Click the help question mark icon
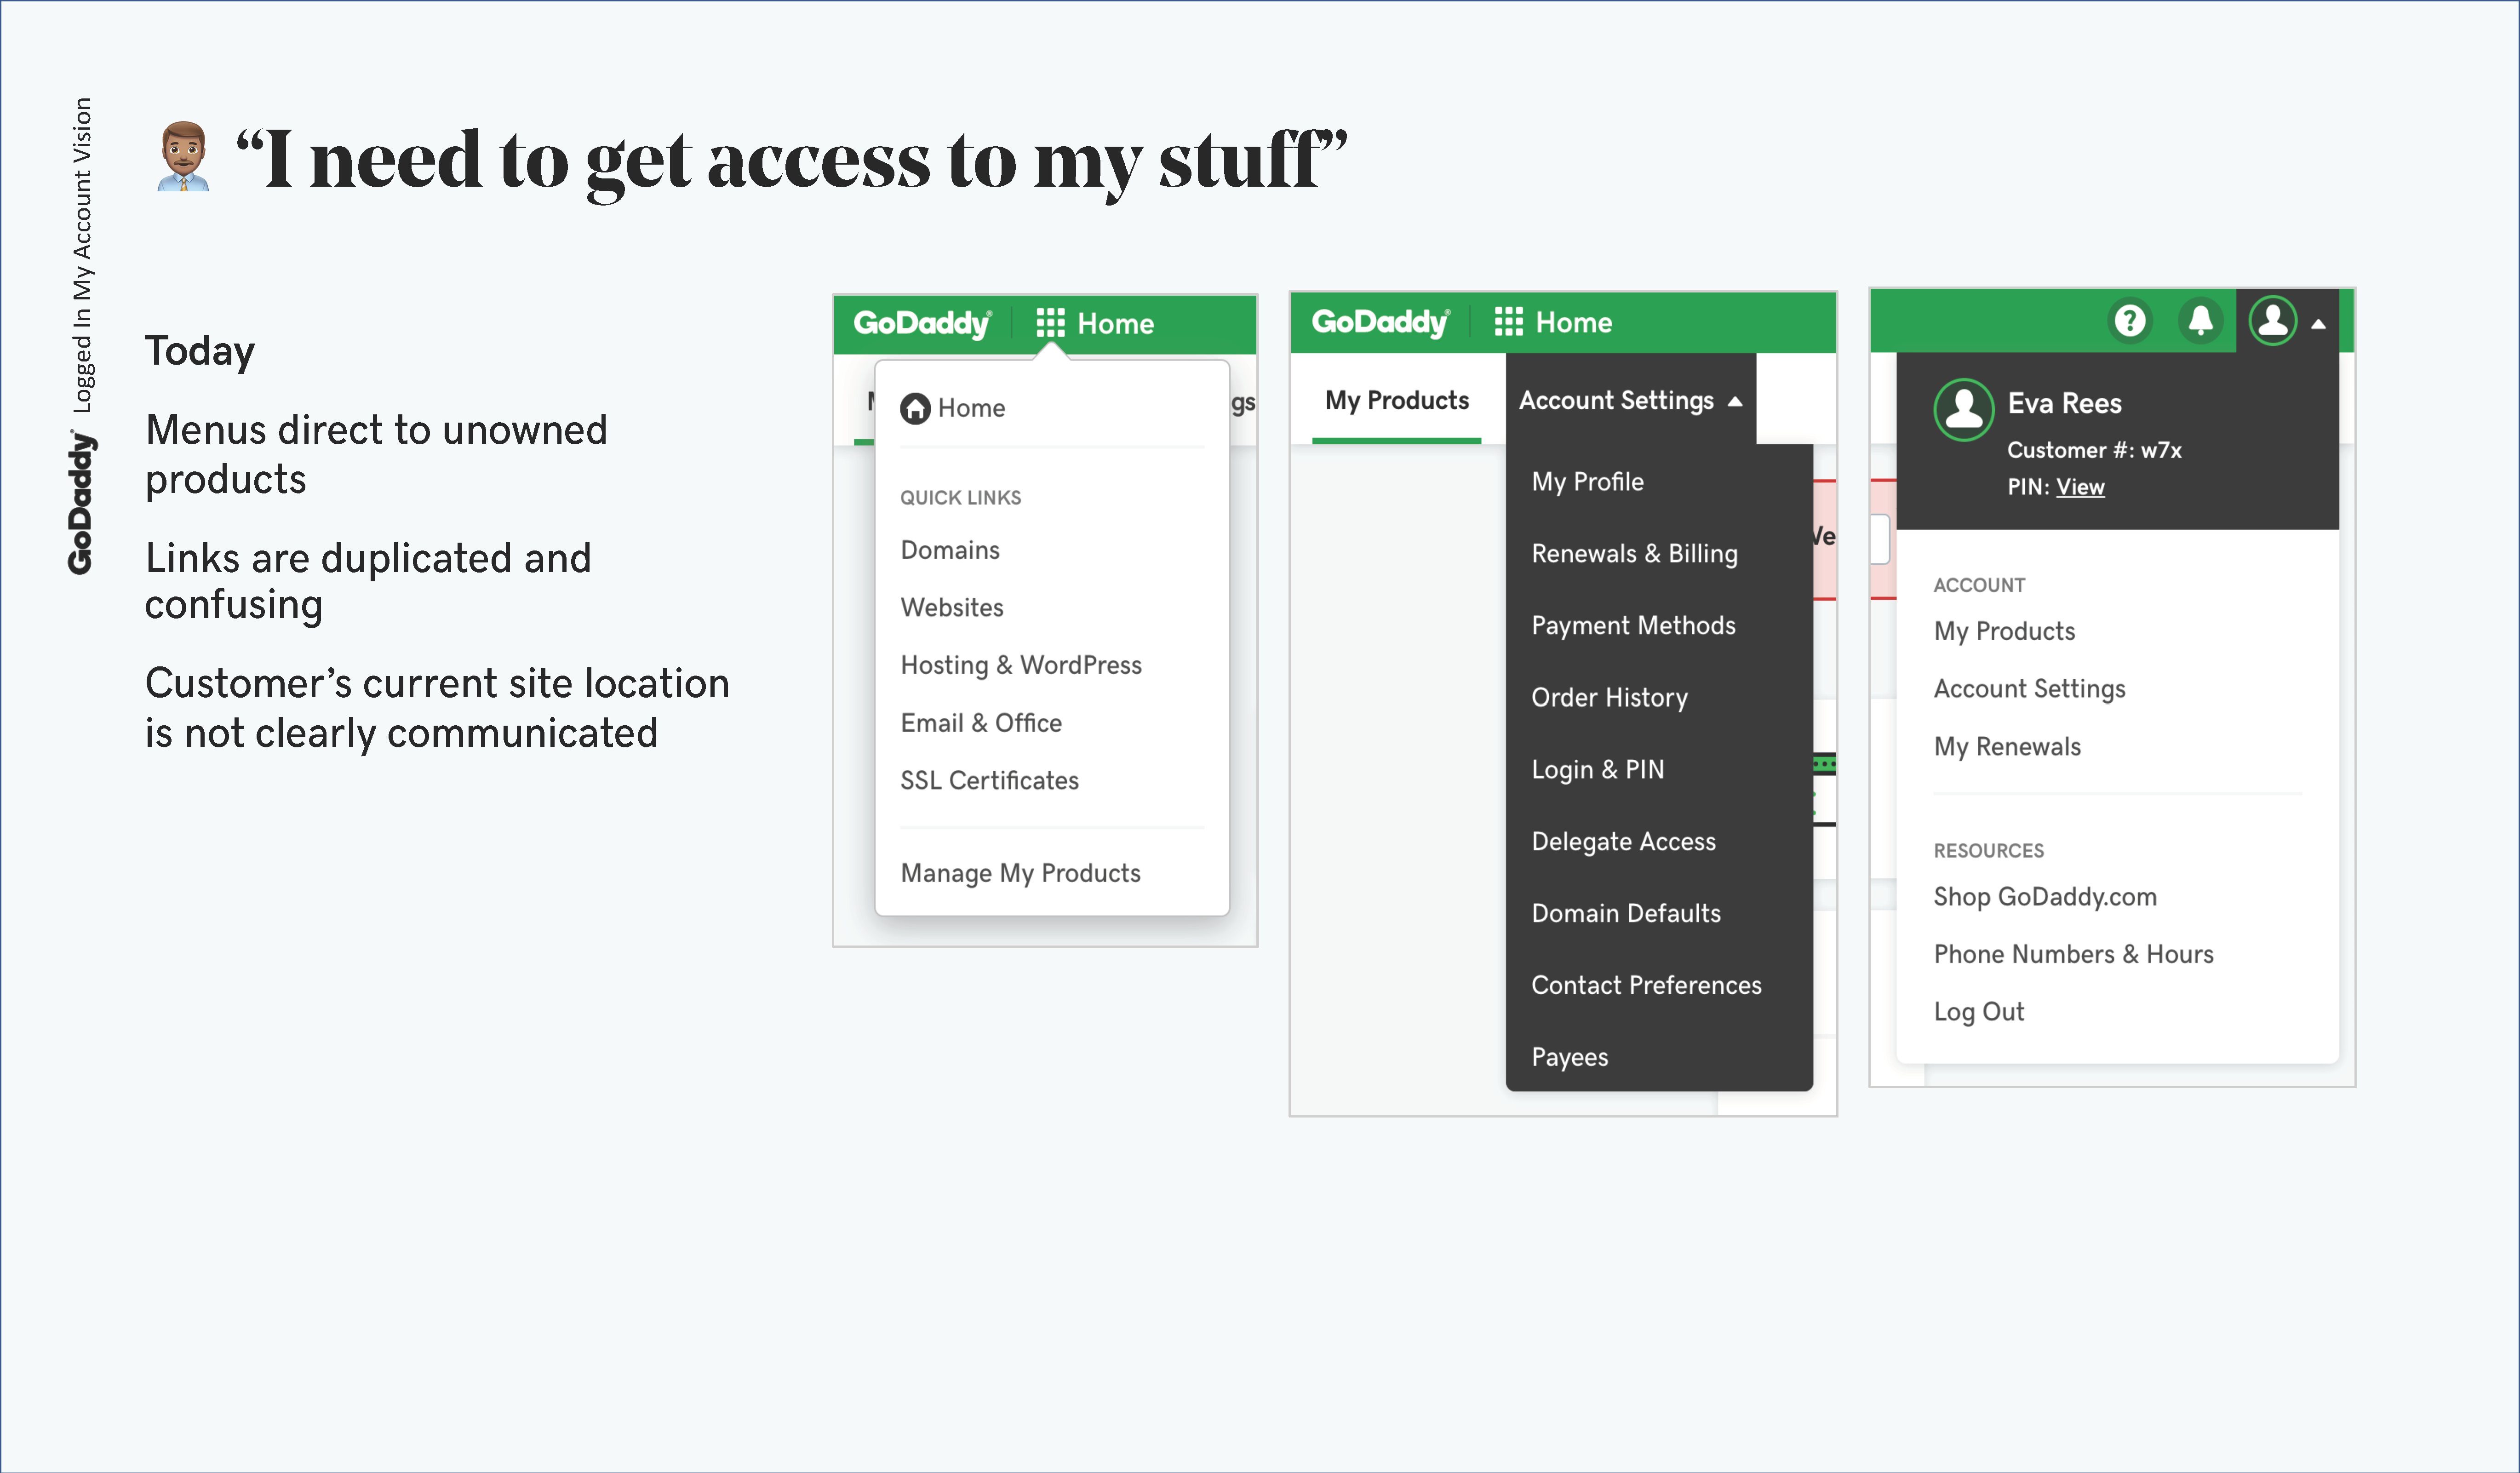Viewport: 2520px width, 1473px height. (x=2130, y=321)
